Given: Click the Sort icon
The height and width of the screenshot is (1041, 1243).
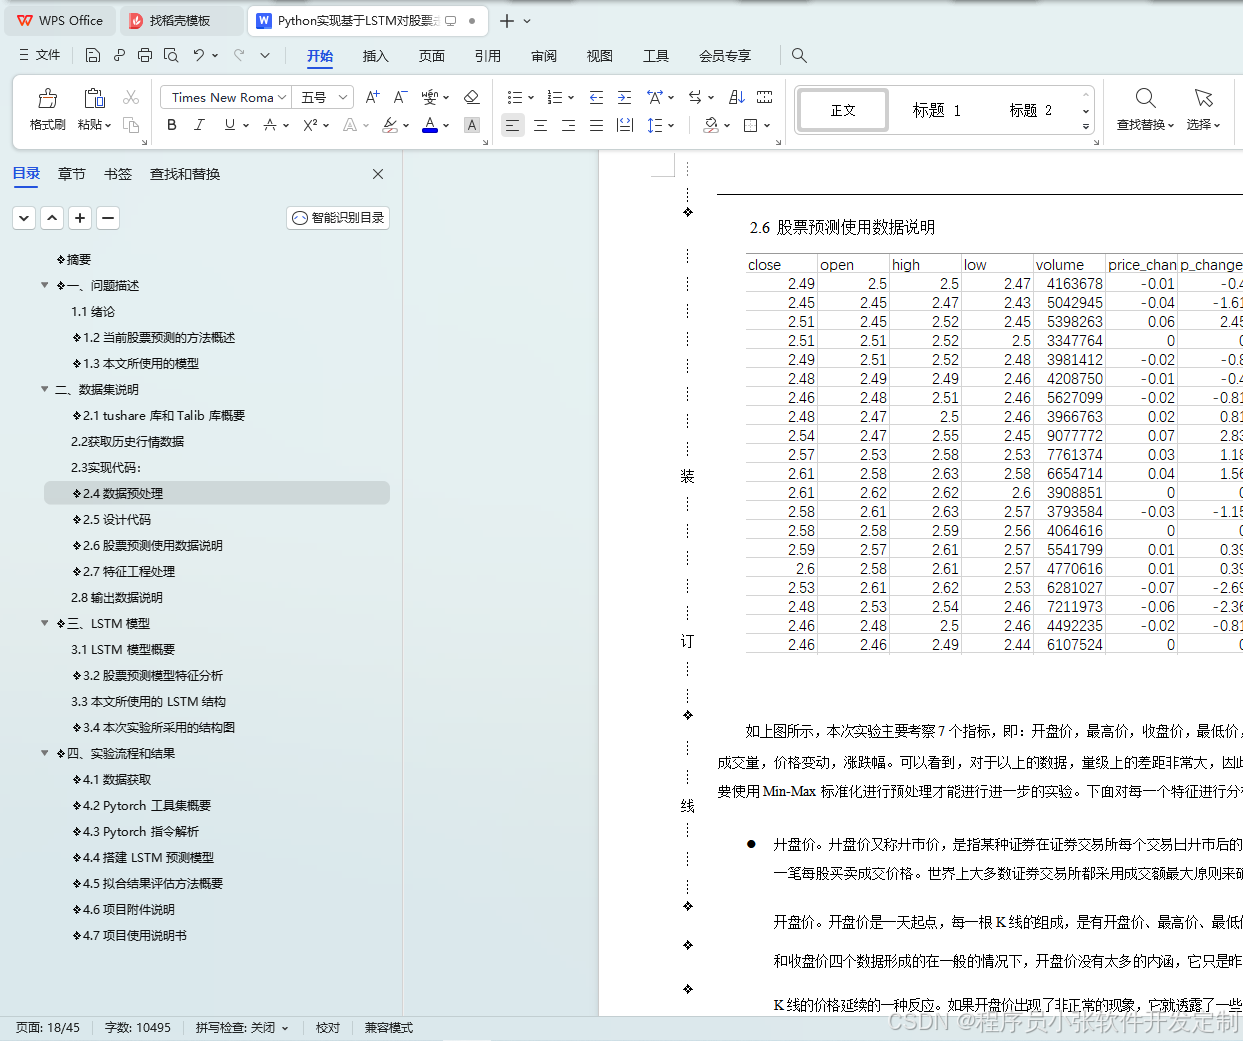Looking at the screenshot, I should [x=737, y=97].
